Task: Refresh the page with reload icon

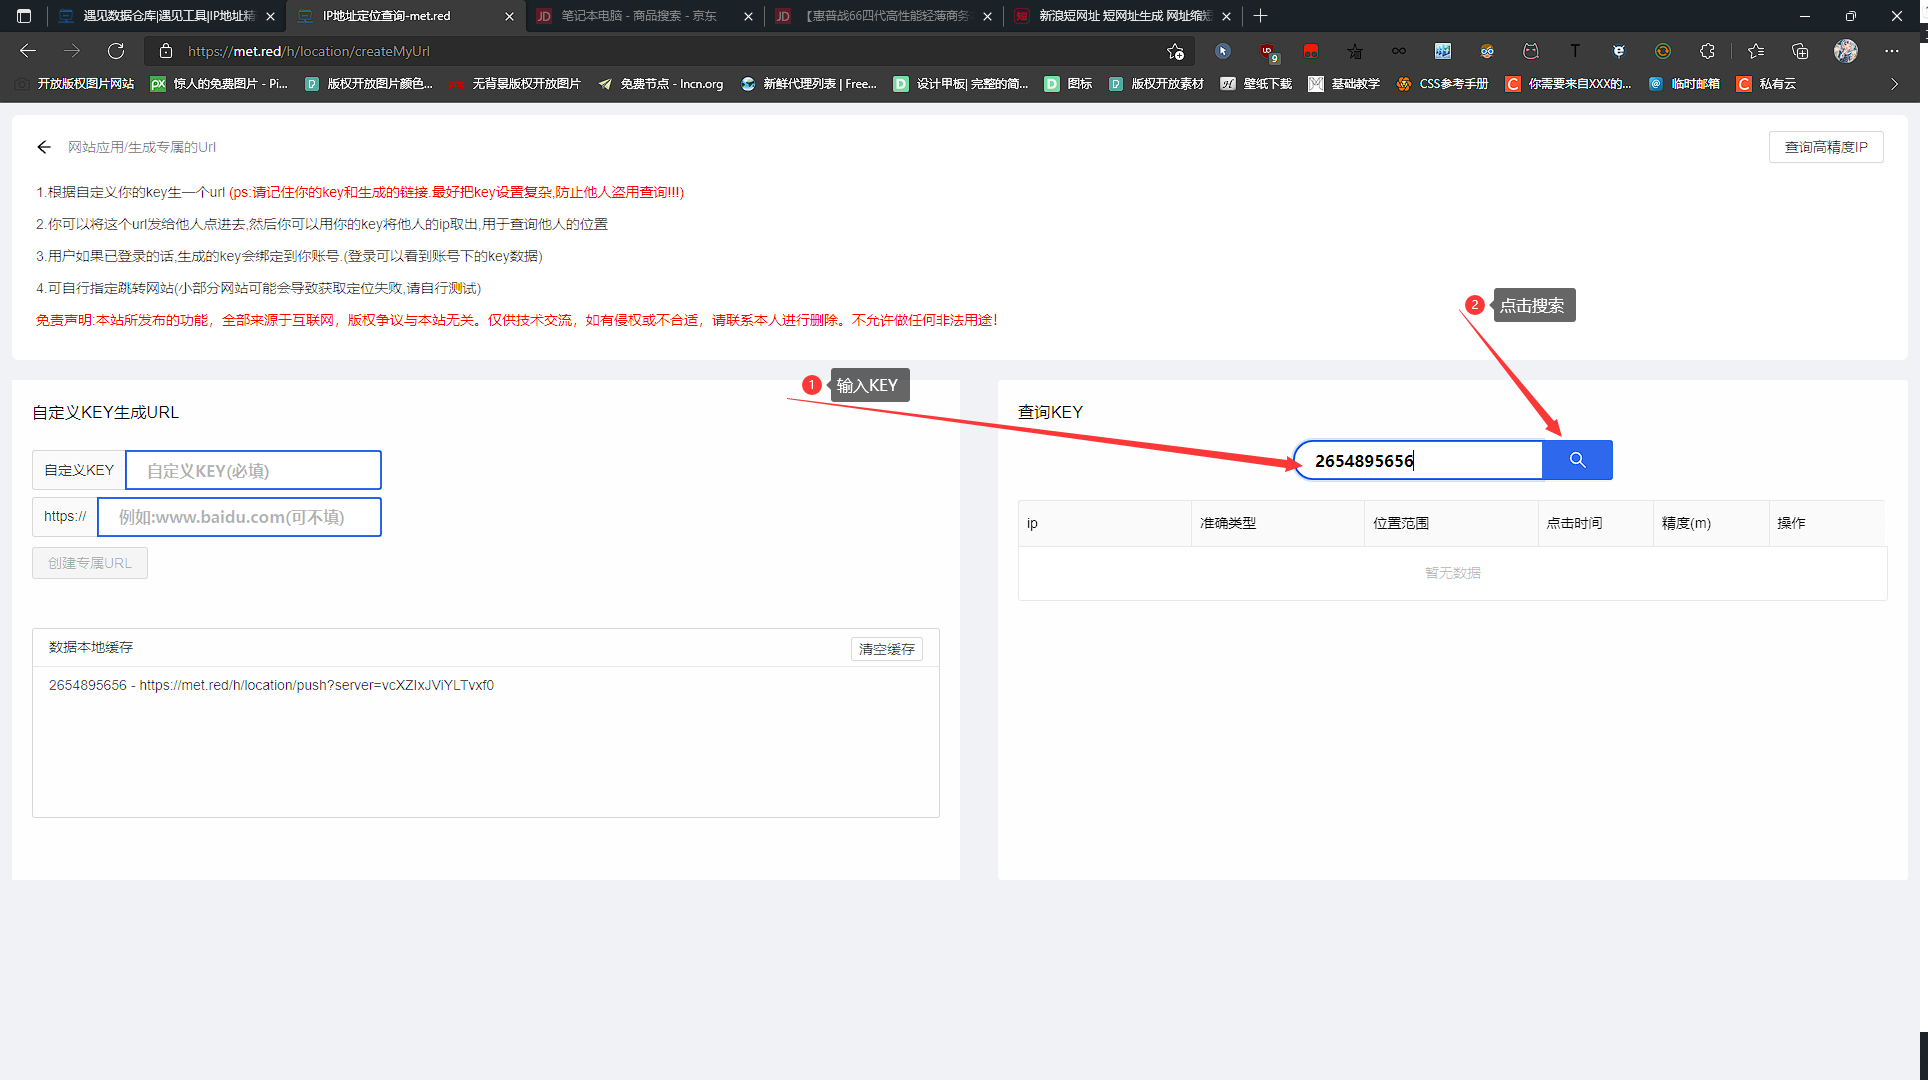Action: pyautogui.click(x=116, y=51)
